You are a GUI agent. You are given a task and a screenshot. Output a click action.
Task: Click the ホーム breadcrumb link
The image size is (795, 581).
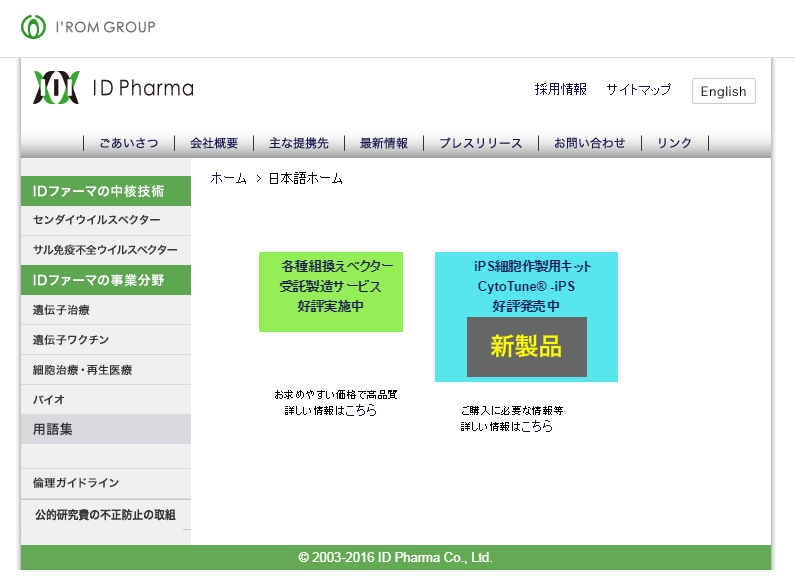(x=229, y=178)
